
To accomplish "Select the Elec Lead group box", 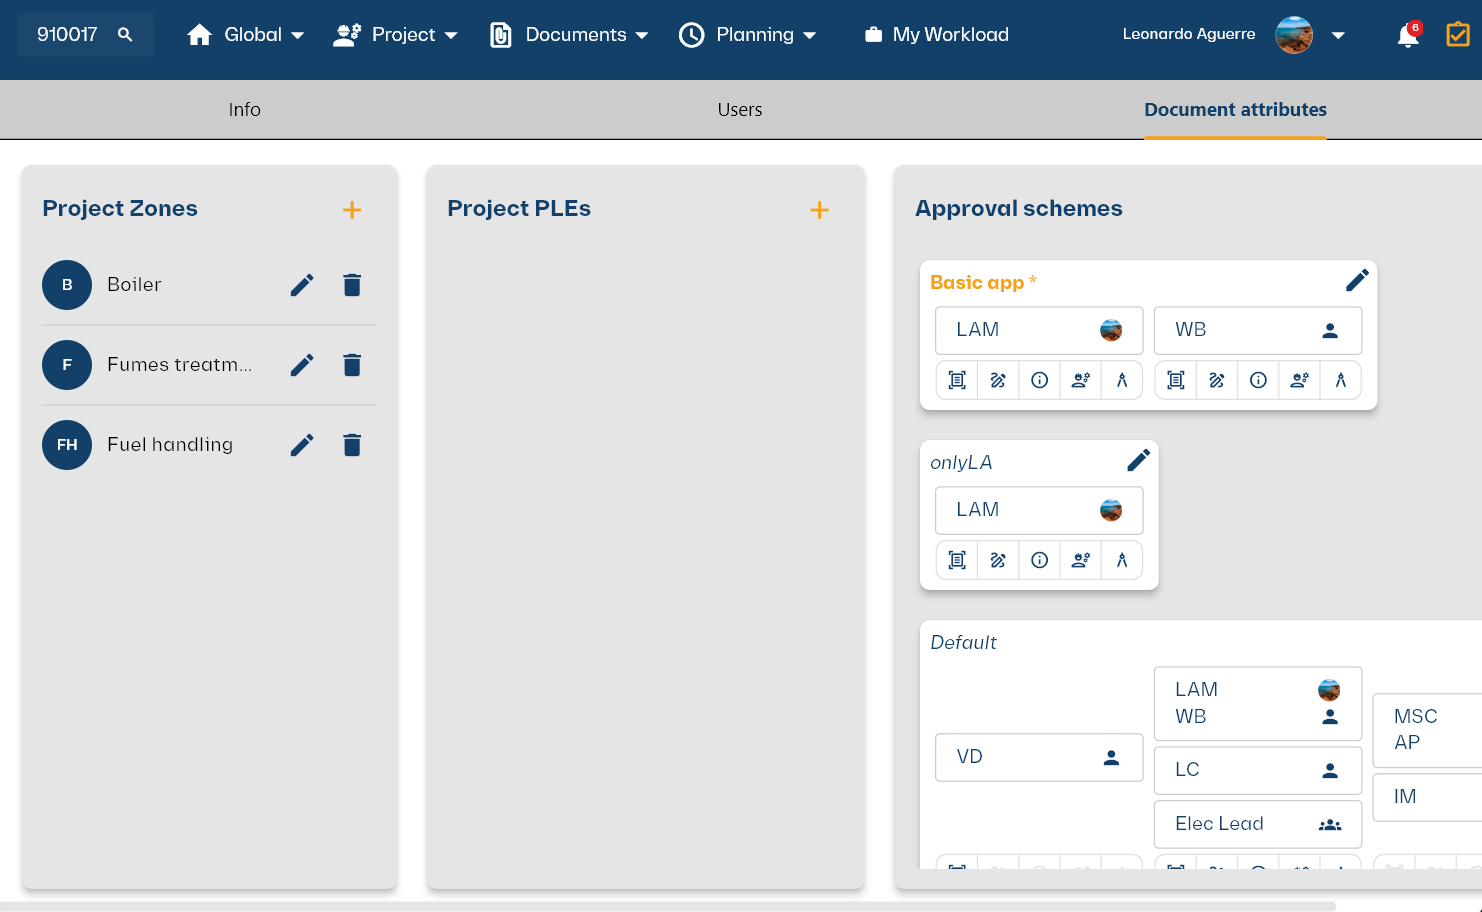I will (1258, 824).
